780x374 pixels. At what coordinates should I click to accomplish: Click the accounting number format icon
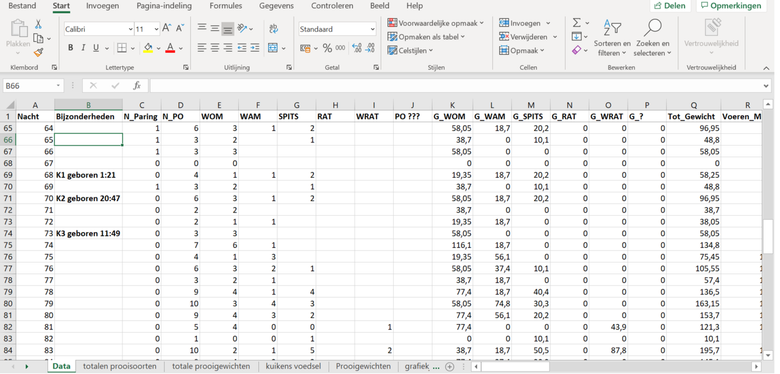tap(305, 48)
